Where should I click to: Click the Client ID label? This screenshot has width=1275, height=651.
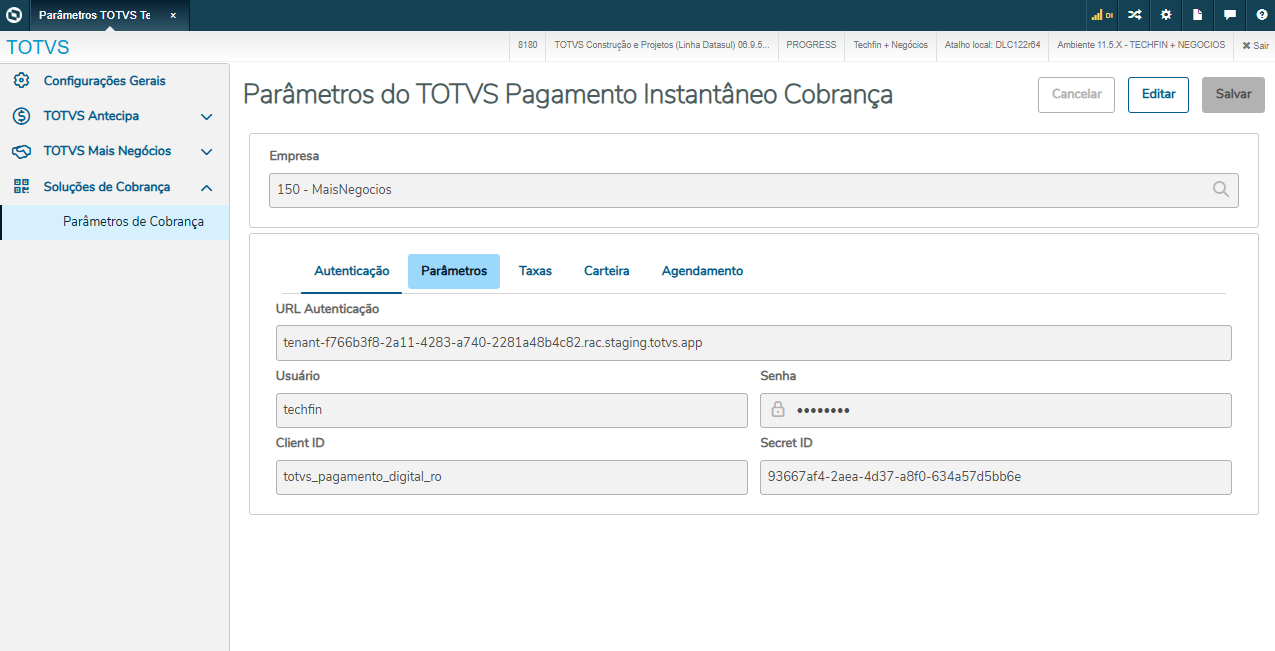click(x=300, y=443)
